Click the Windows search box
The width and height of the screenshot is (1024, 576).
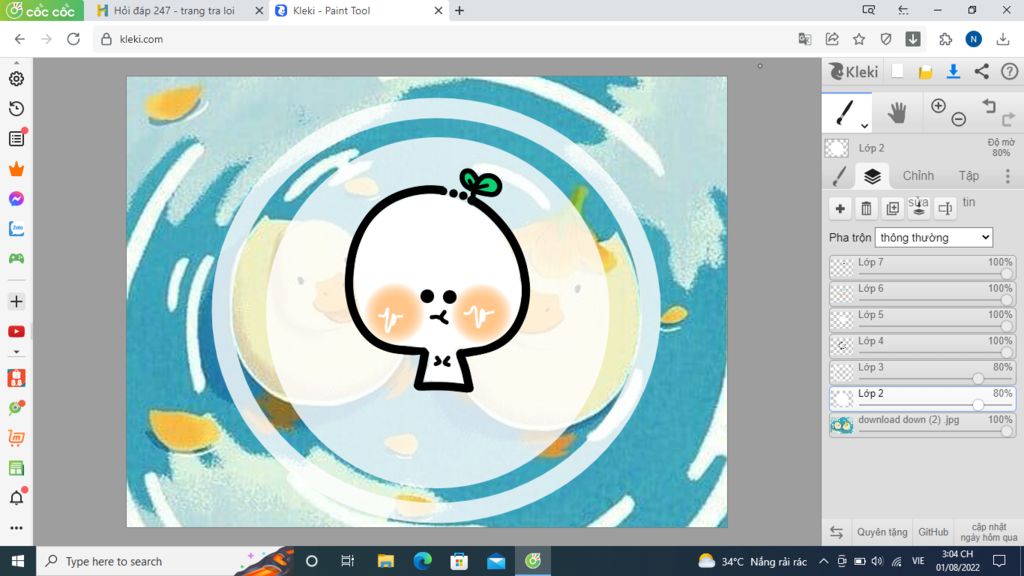click(163, 561)
